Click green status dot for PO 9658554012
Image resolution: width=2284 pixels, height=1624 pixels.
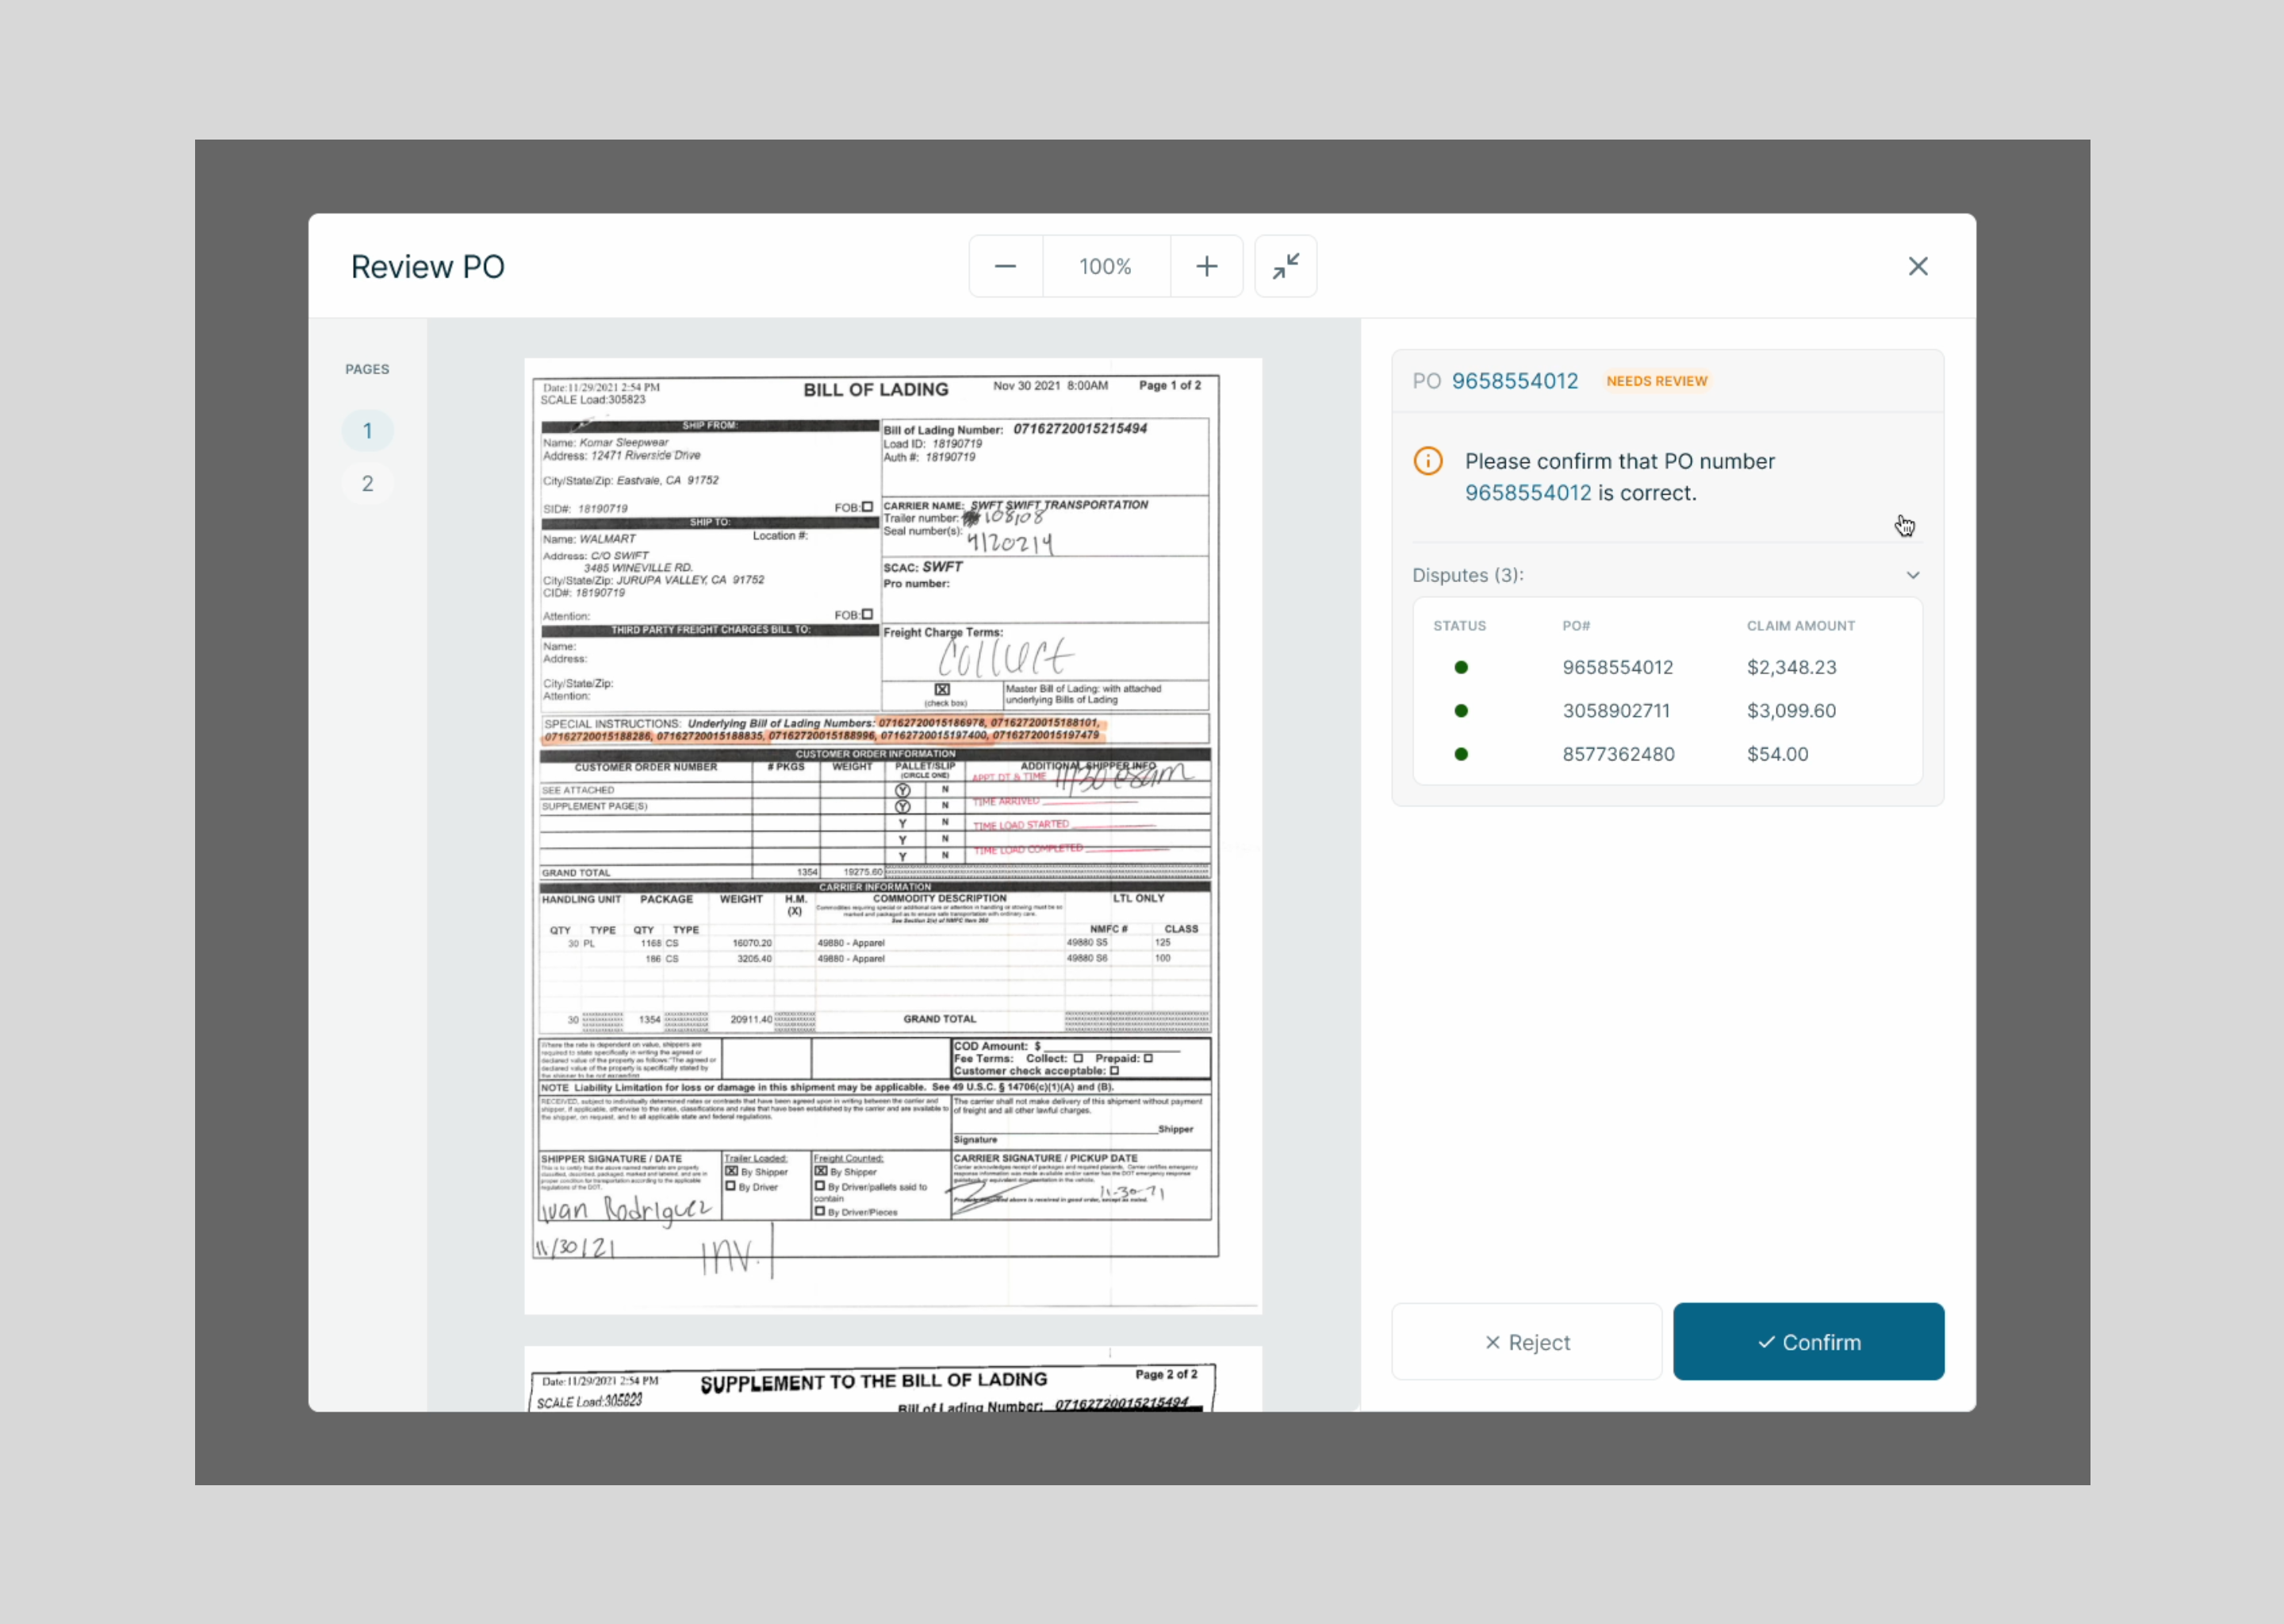click(1460, 667)
